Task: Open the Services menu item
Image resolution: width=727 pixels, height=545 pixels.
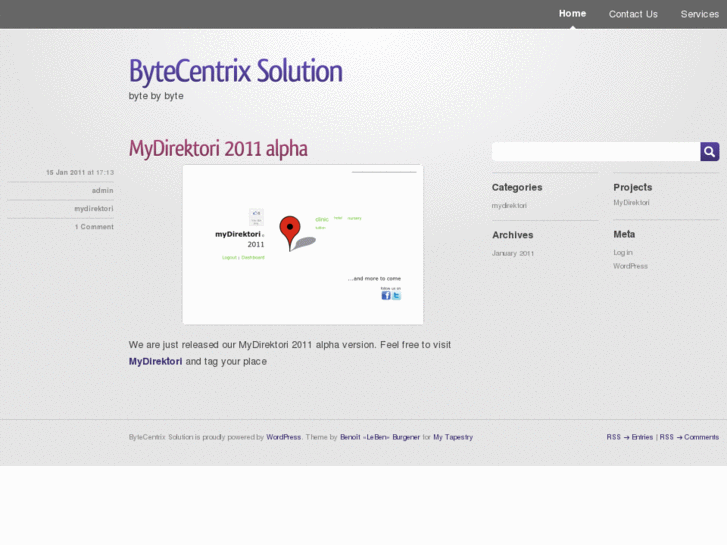Action: (x=700, y=14)
